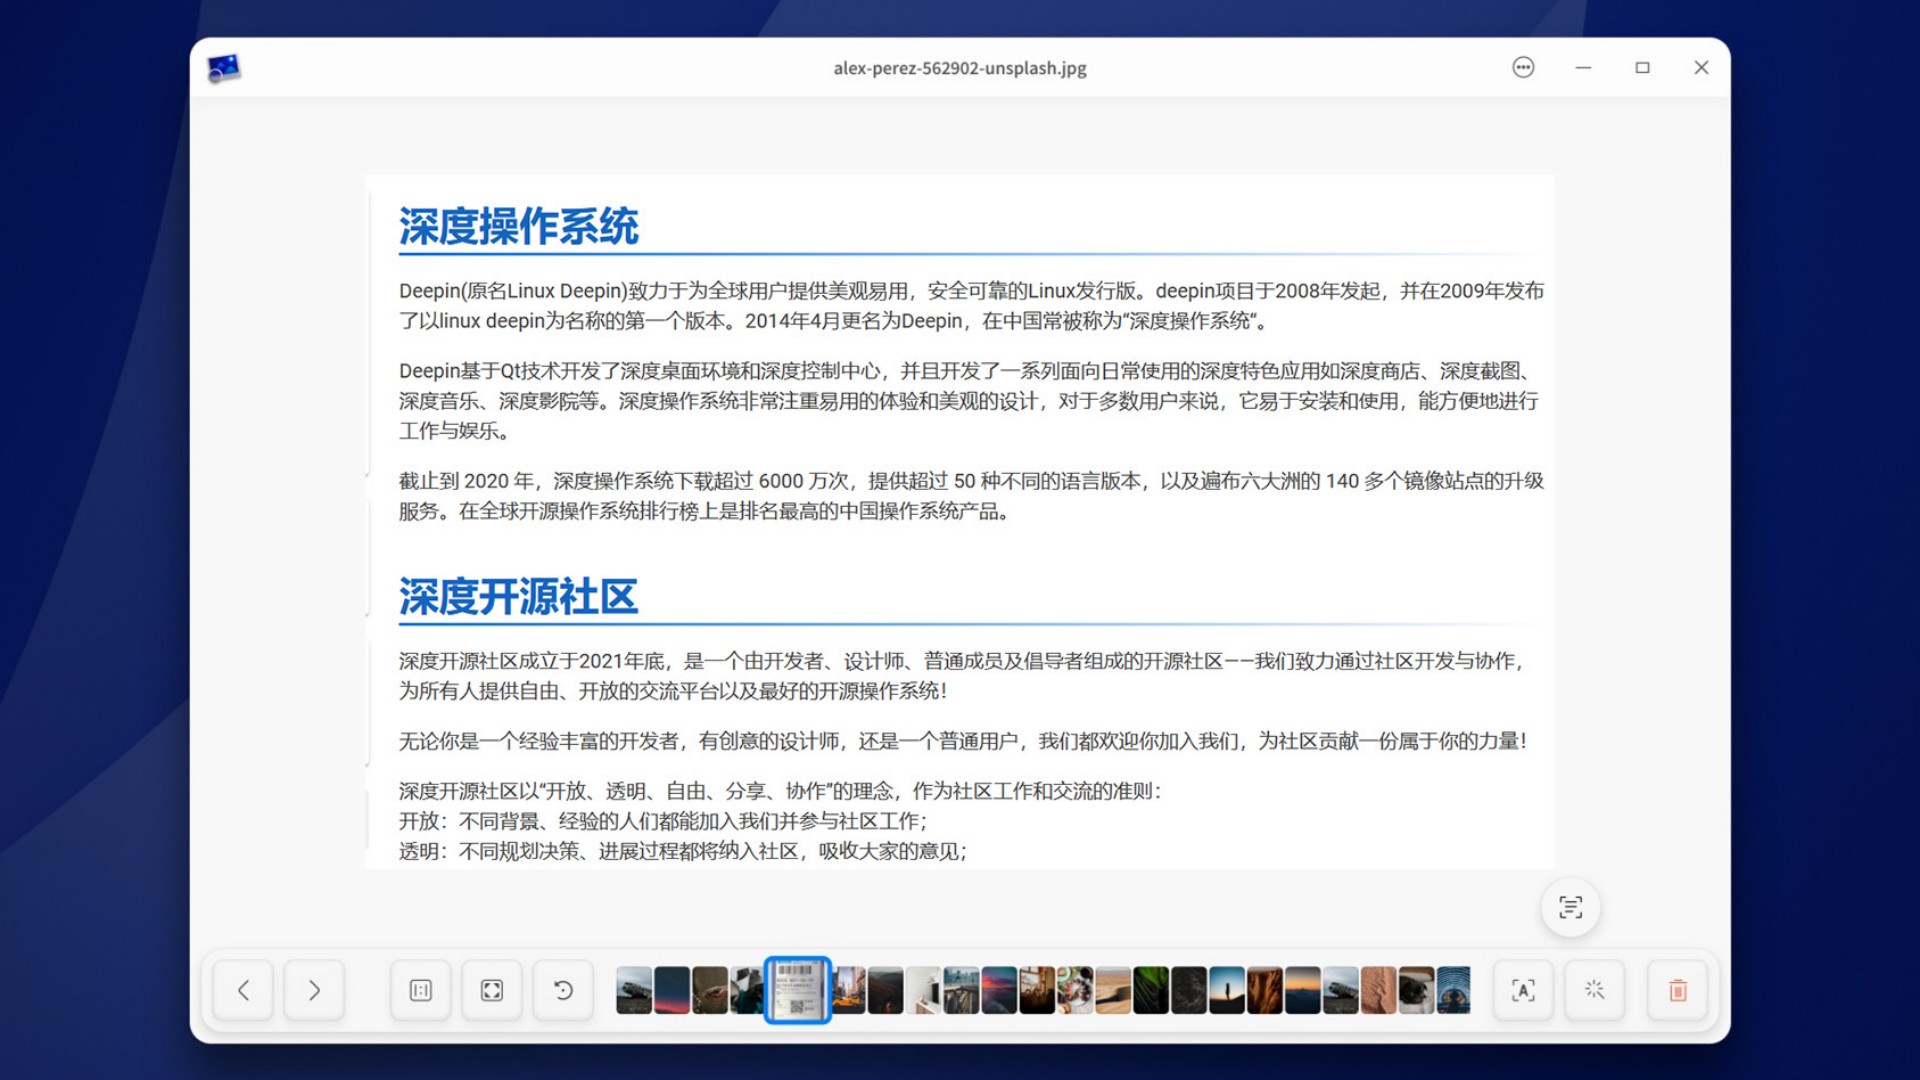Select the green leaf thumbnail
Screen dimensions: 1920x1080
coord(1150,990)
